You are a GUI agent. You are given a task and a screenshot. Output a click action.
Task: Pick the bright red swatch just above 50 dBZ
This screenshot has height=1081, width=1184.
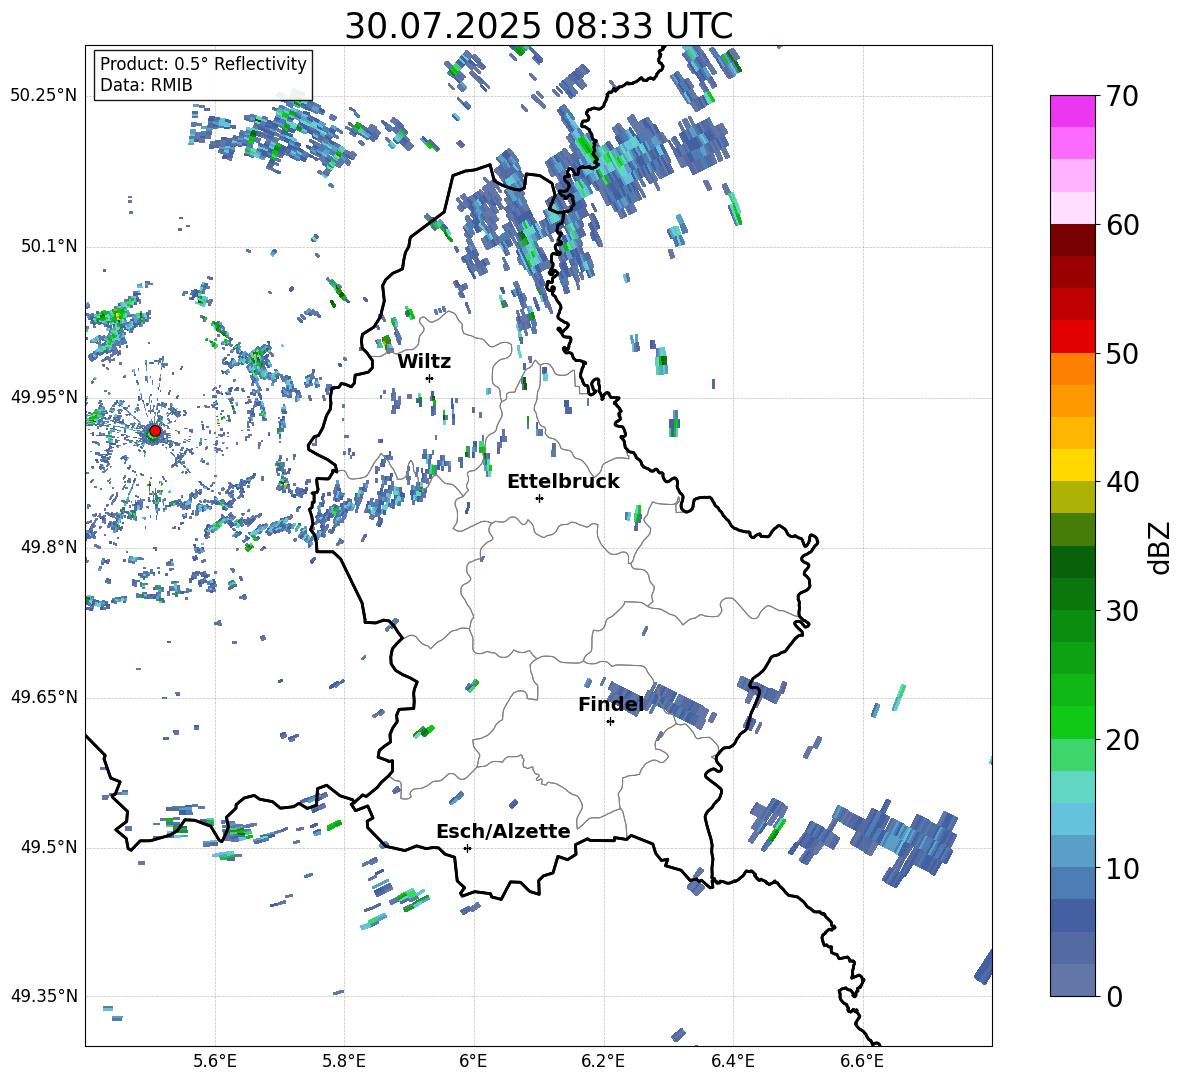pyautogui.click(x=1072, y=337)
